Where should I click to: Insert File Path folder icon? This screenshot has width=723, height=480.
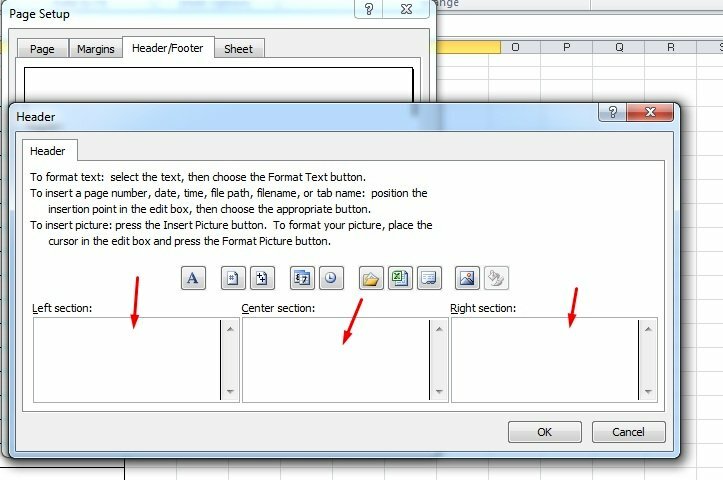371,279
